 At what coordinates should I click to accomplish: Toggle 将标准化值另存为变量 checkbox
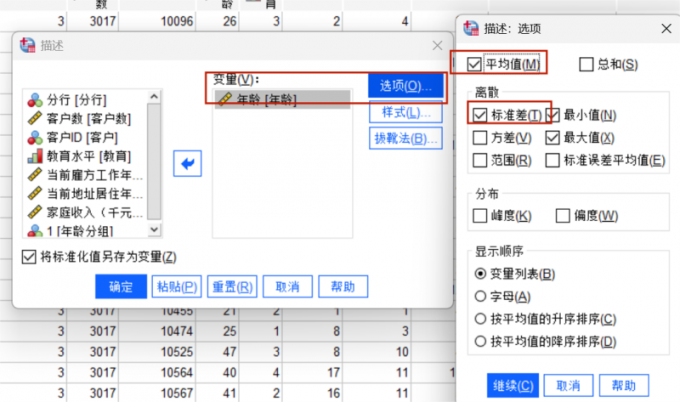[x=28, y=257]
